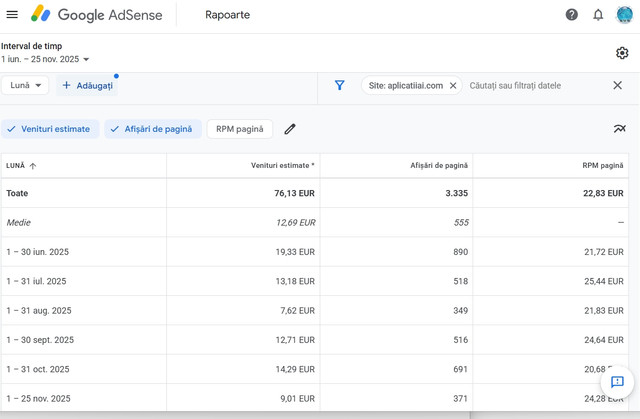Remove the Site: aplicatiiai.com filter chip
The height and width of the screenshot is (419, 640).
coord(453,86)
